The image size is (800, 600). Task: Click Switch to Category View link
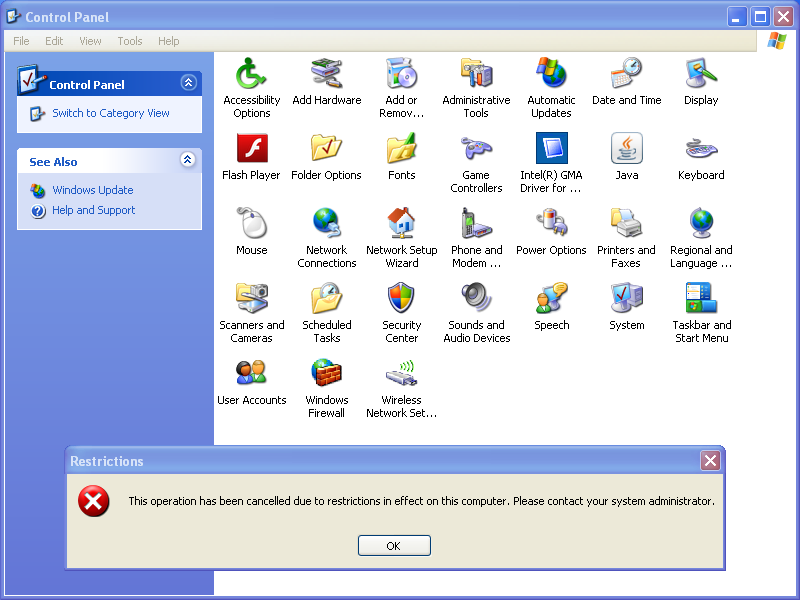pos(111,114)
